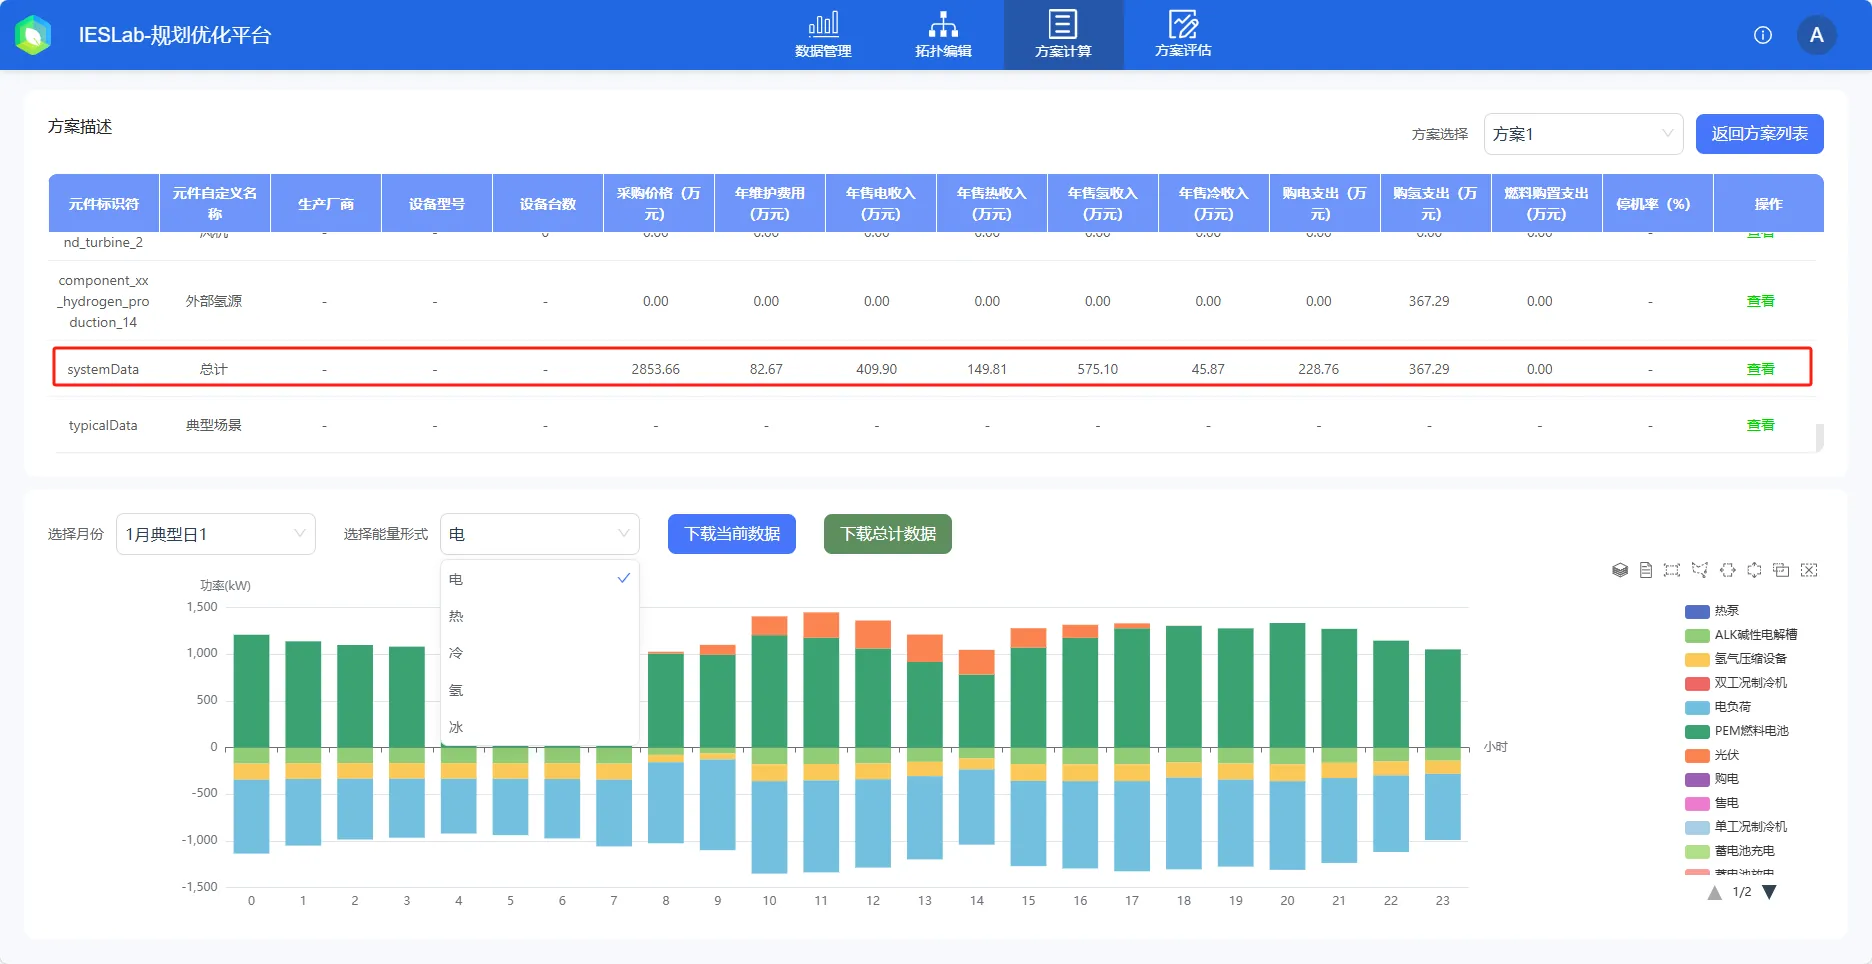
Task: Open the 方案评估 checklist icon tab
Action: (x=1183, y=35)
